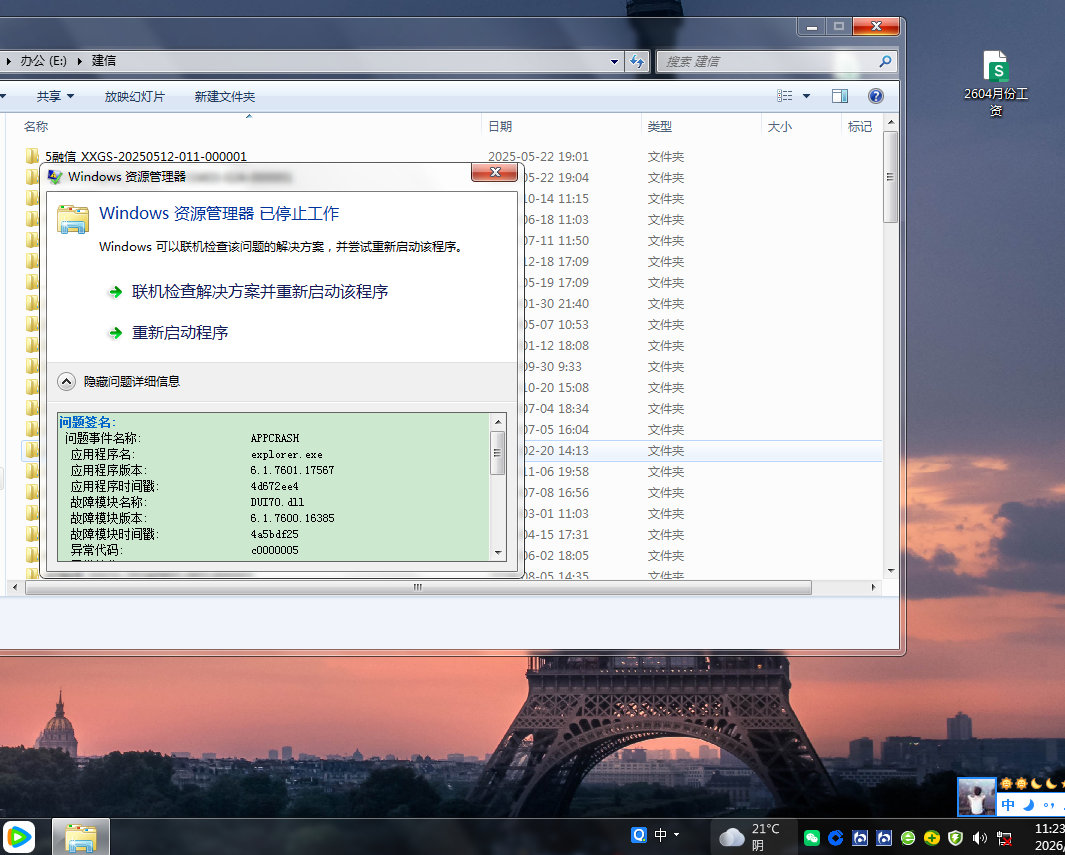
Task: Click the horizontal scrollbar right arrow
Action: pyautogui.click(x=874, y=587)
